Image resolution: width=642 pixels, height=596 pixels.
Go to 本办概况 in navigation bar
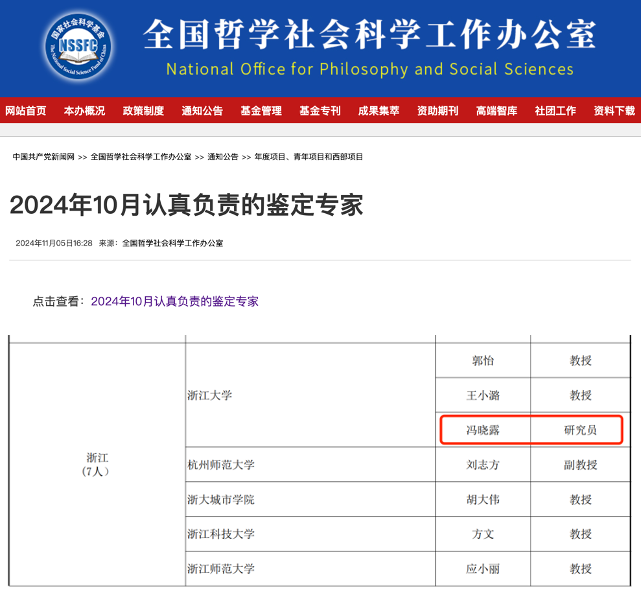coord(84,111)
